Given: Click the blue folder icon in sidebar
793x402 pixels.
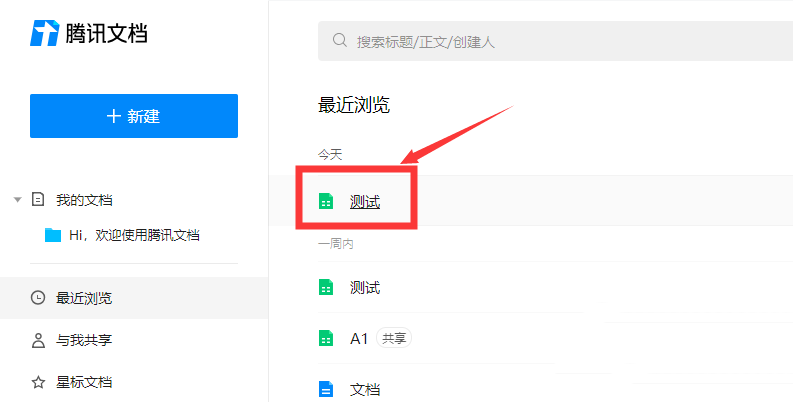Looking at the screenshot, I should point(53,235).
